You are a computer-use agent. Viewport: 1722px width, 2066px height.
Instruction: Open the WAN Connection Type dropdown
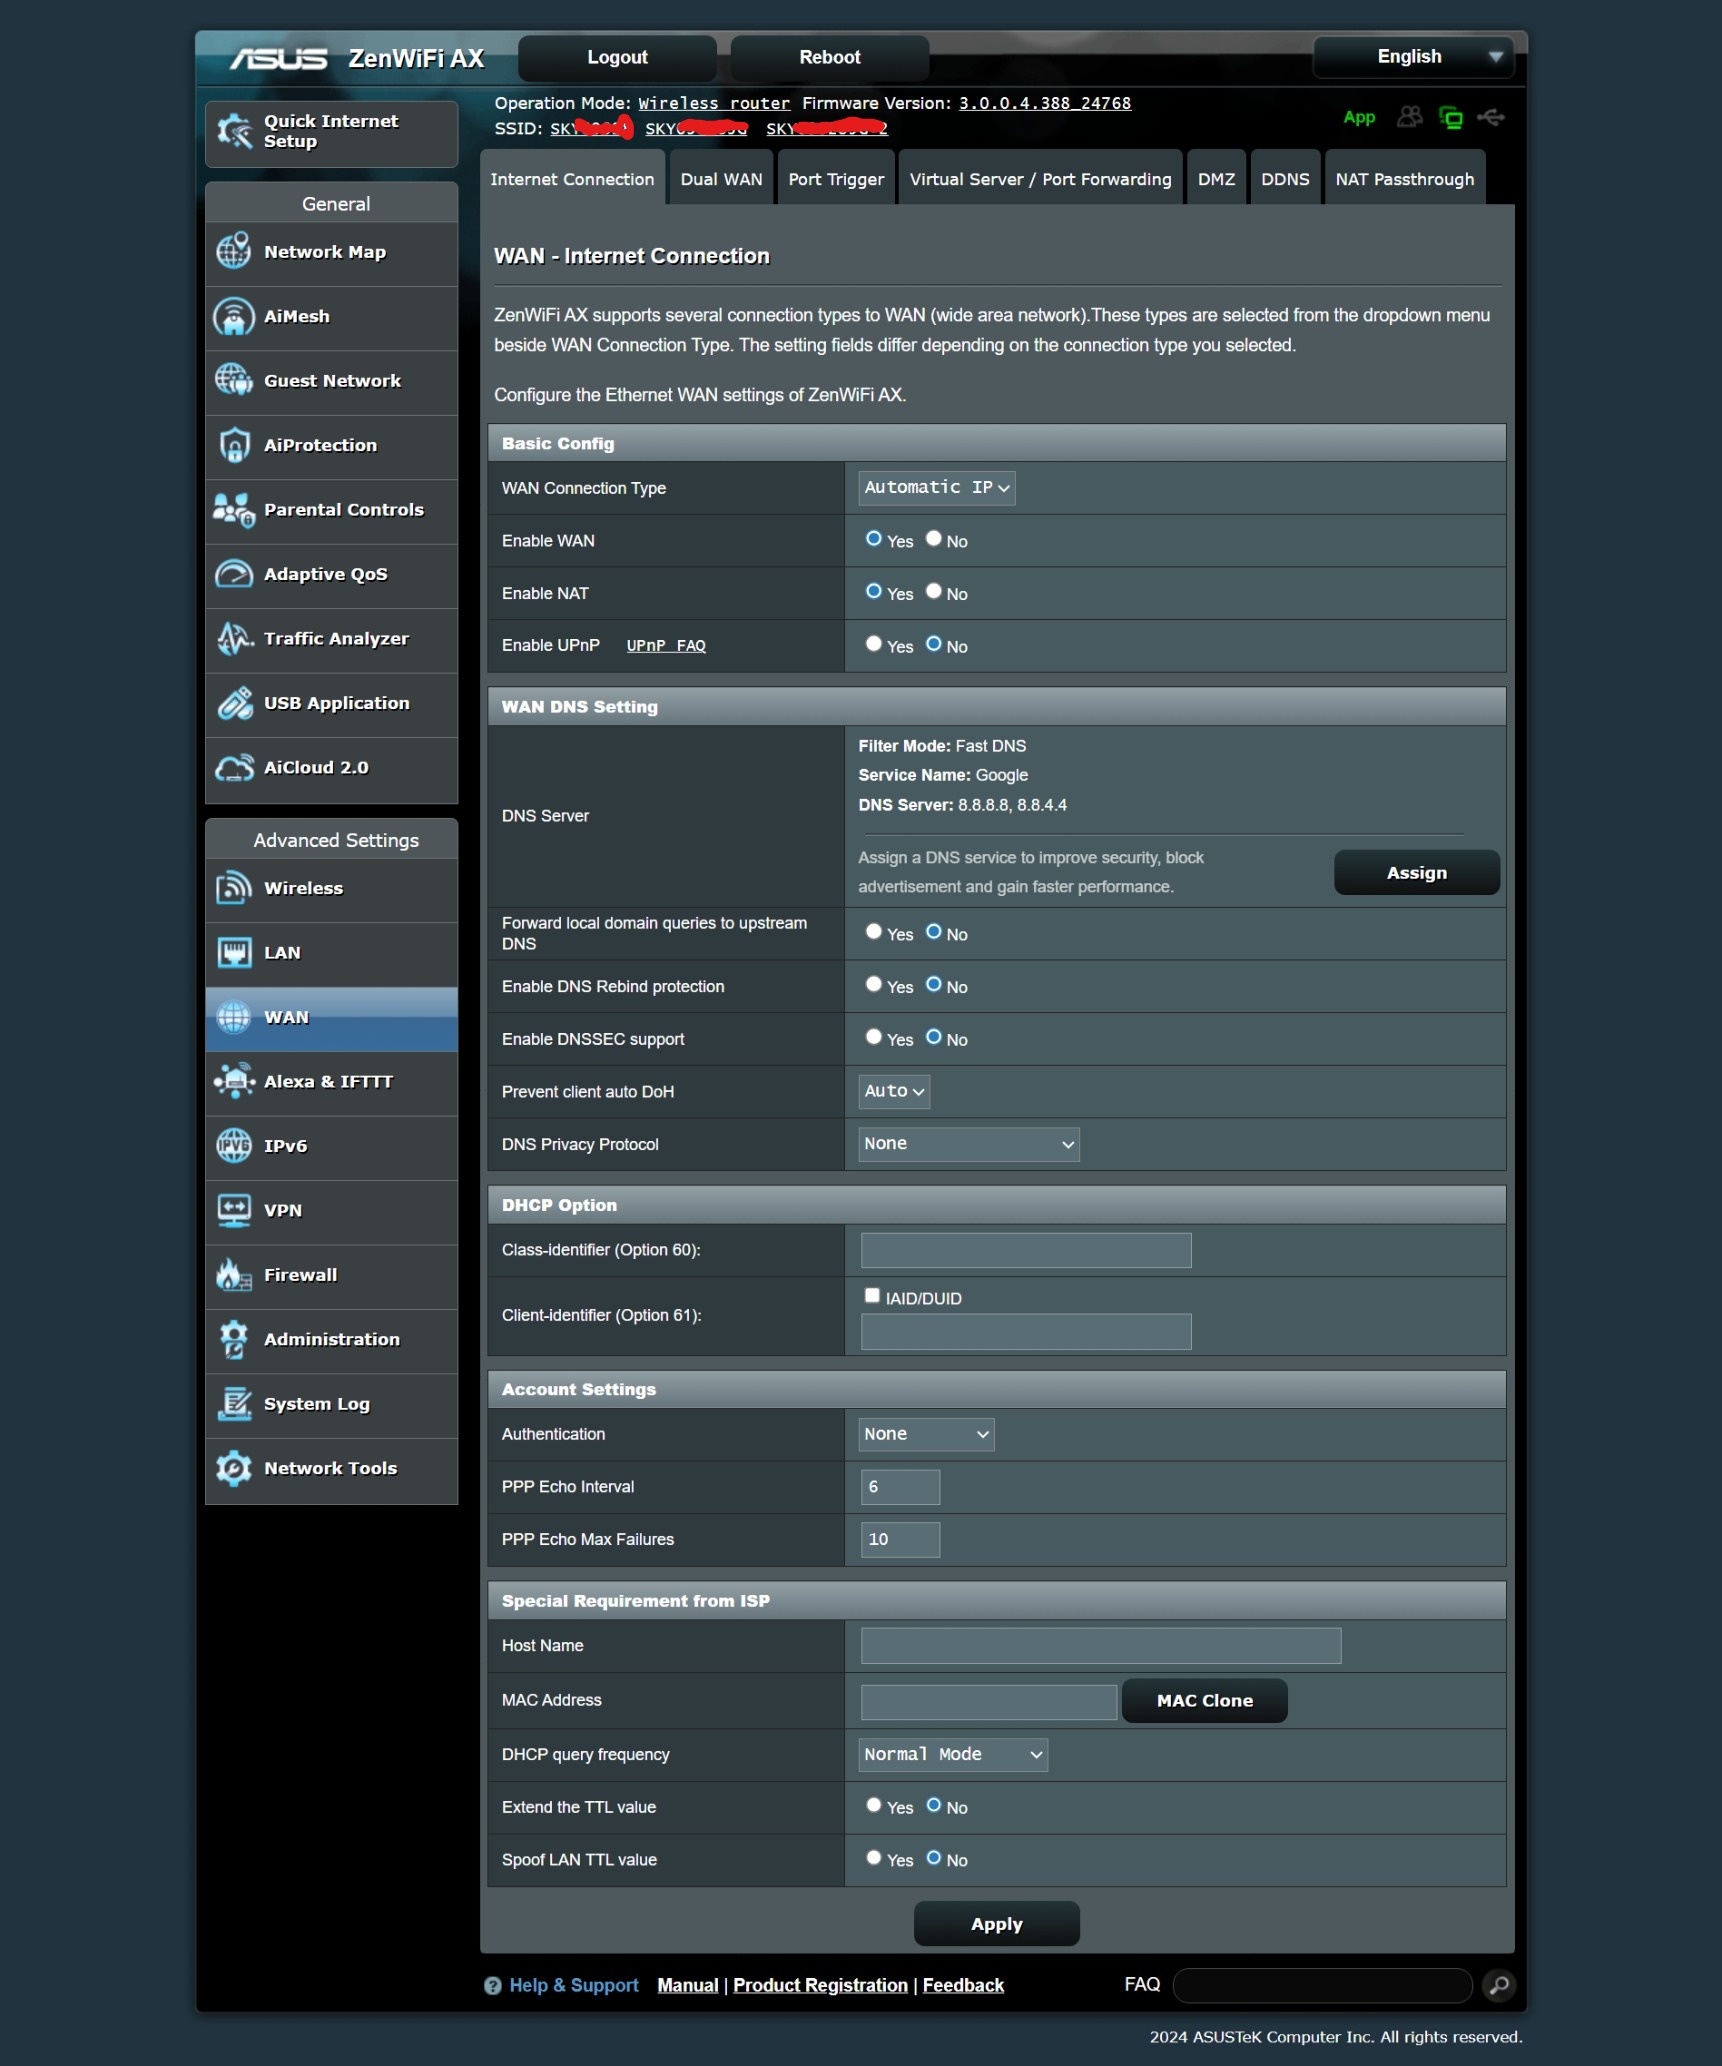(x=935, y=487)
